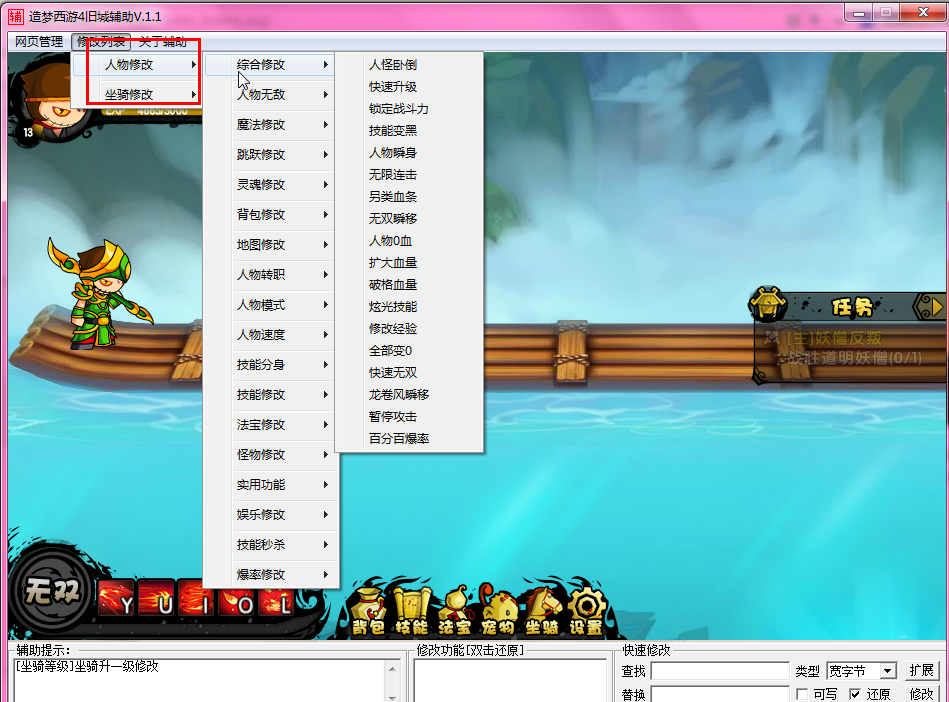Pick 另类血条 option
This screenshot has height=702, width=949.
[410, 197]
